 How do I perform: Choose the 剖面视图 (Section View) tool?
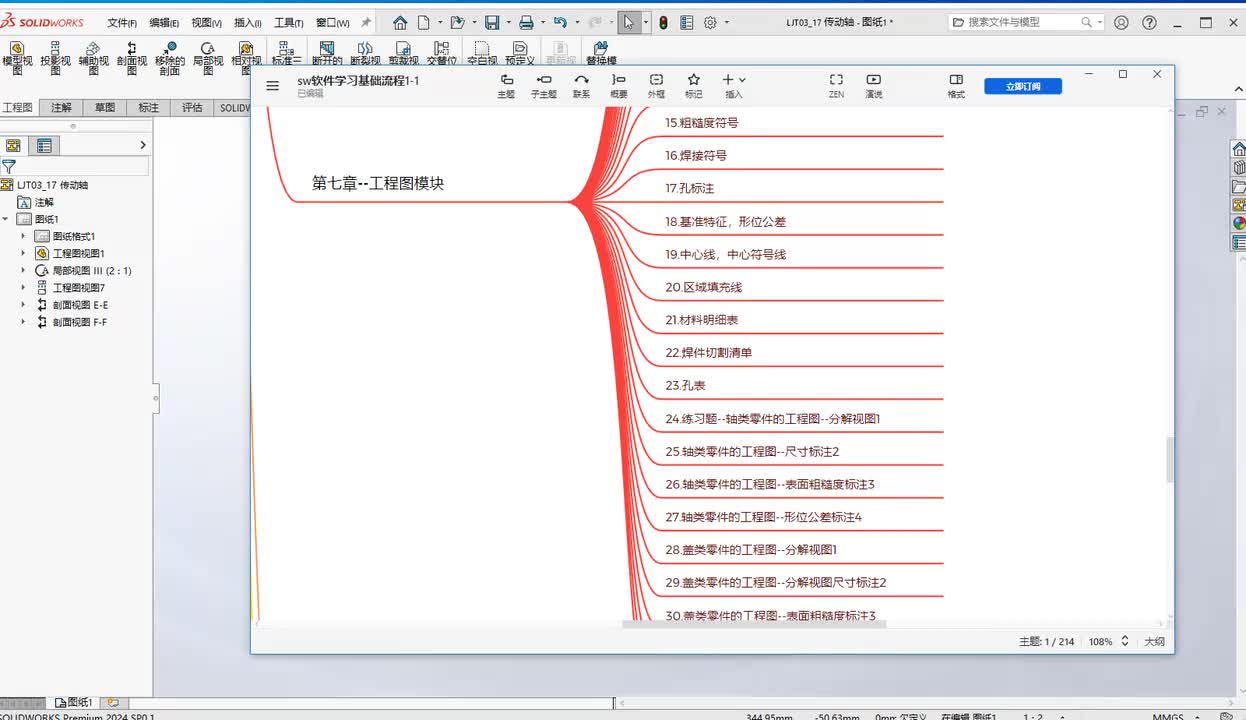click(x=131, y=58)
